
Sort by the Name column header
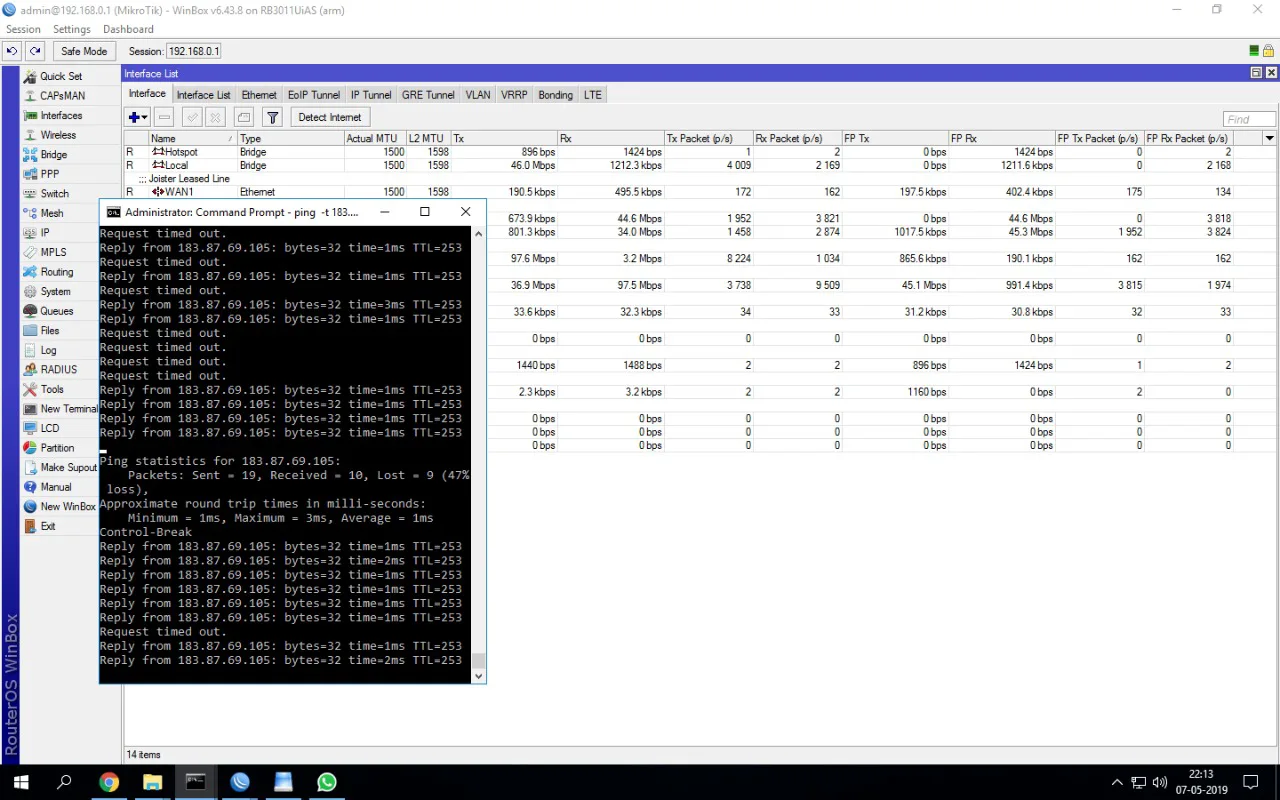192,138
